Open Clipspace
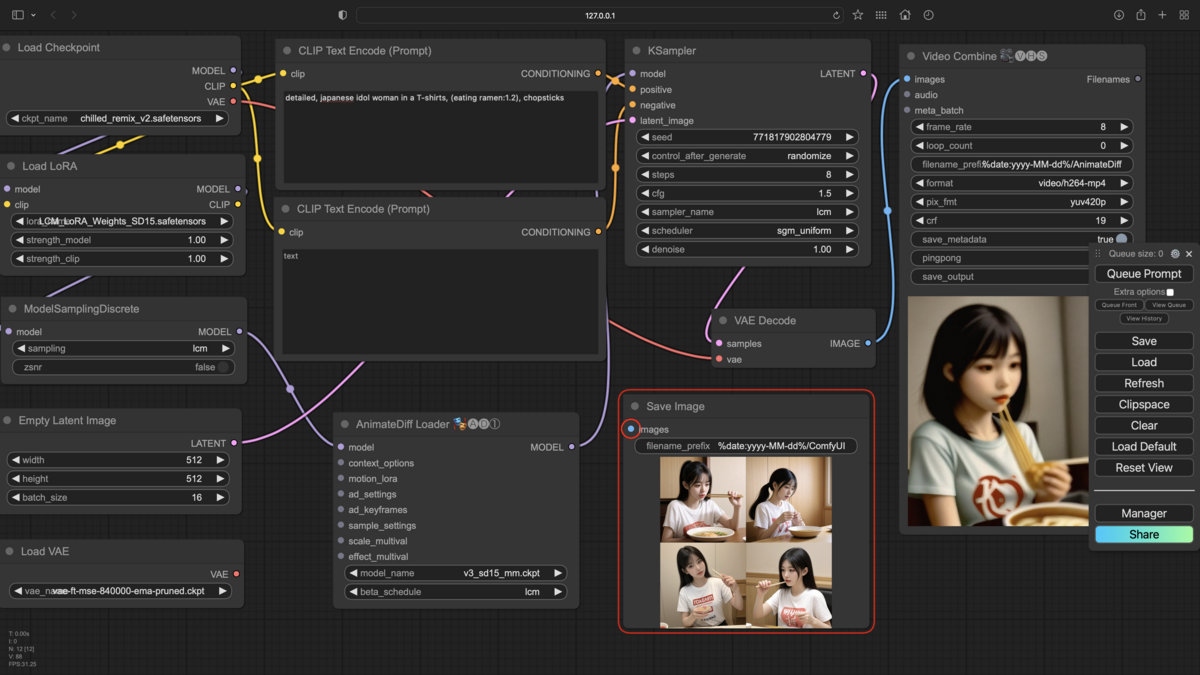1200x675 pixels. click(1144, 404)
